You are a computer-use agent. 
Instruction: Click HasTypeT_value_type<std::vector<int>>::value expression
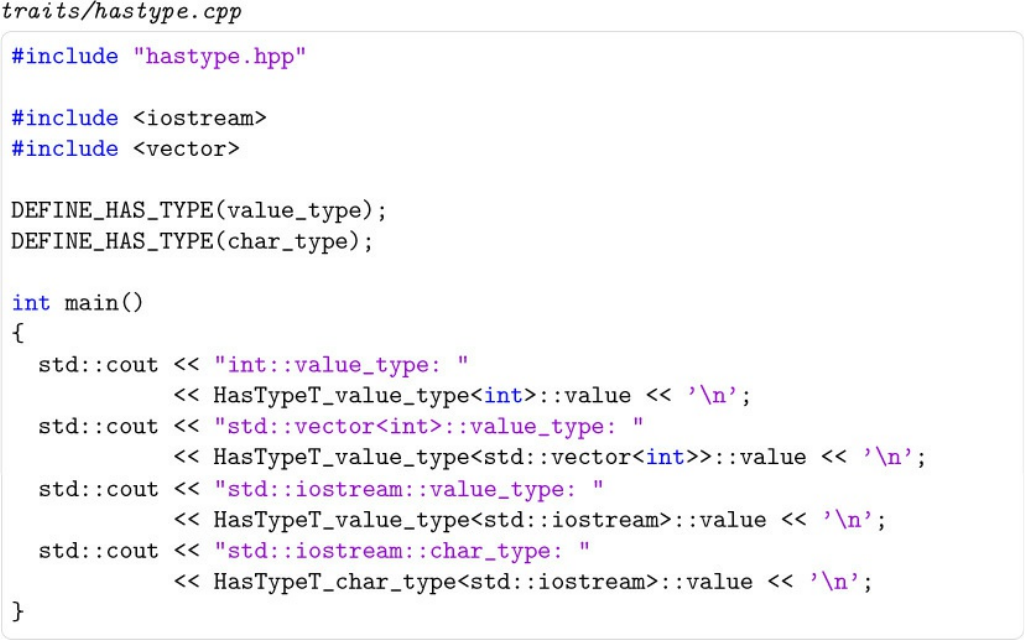510,457
